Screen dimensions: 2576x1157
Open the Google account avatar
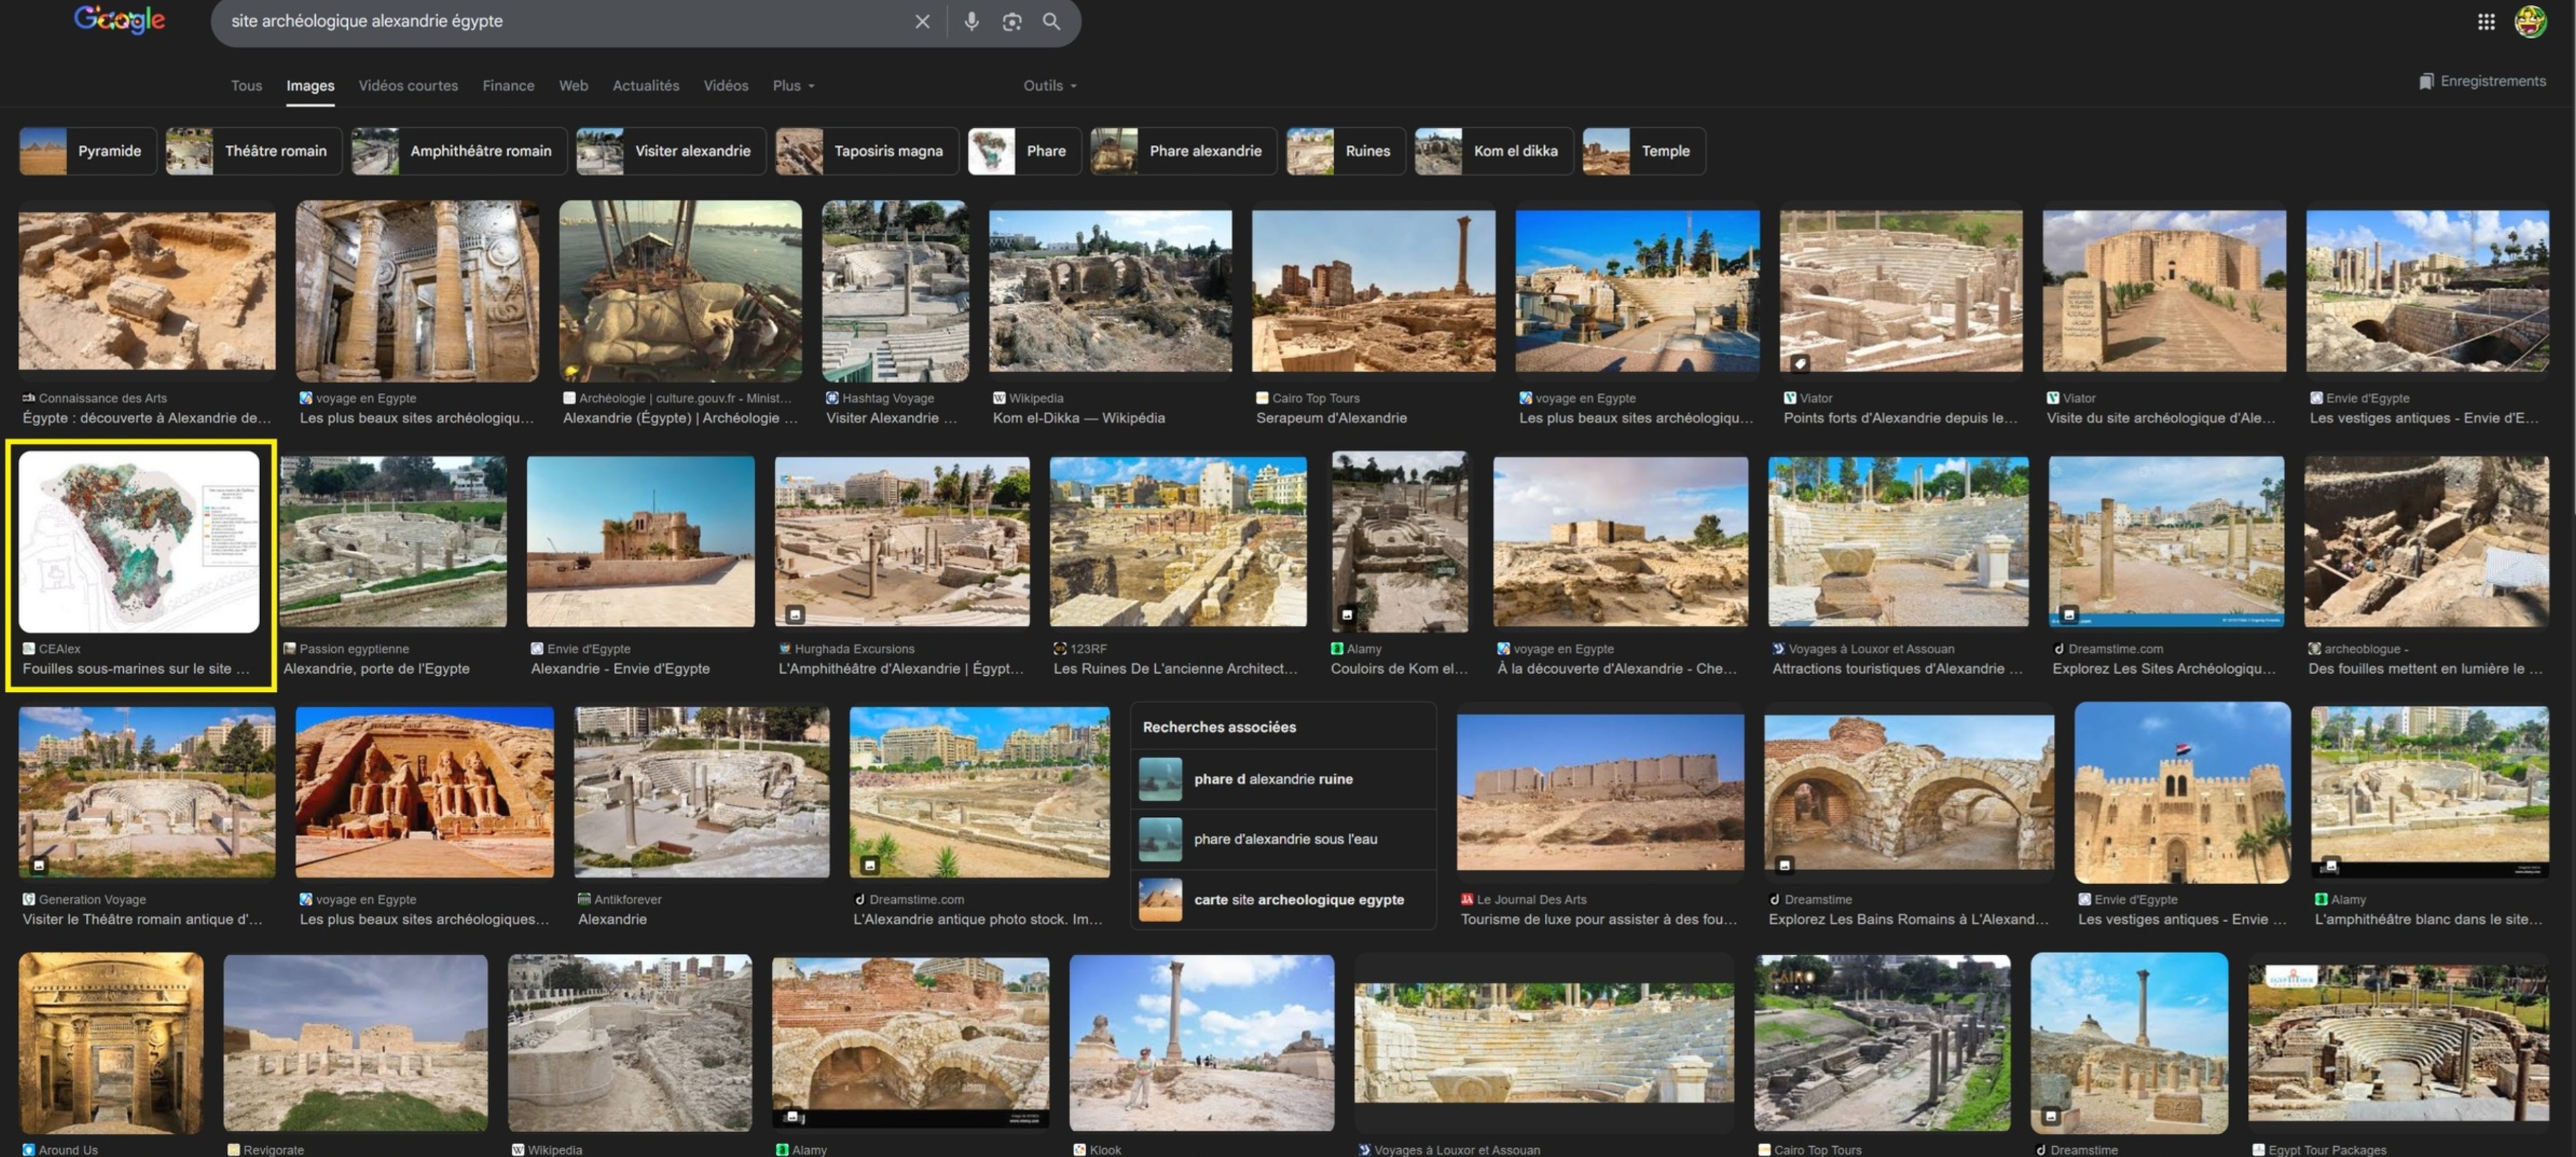(2530, 21)
